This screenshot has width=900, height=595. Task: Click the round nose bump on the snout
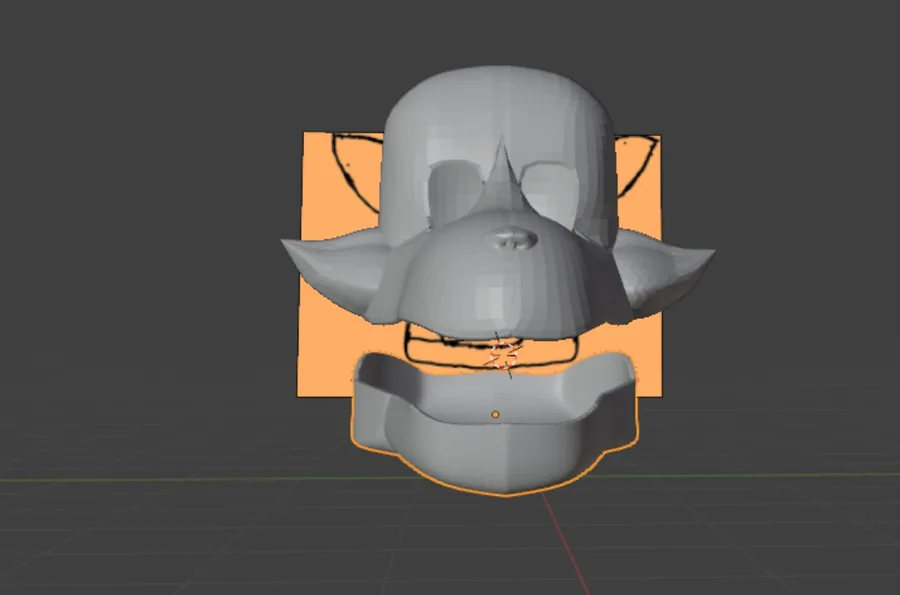pos(514,238)
